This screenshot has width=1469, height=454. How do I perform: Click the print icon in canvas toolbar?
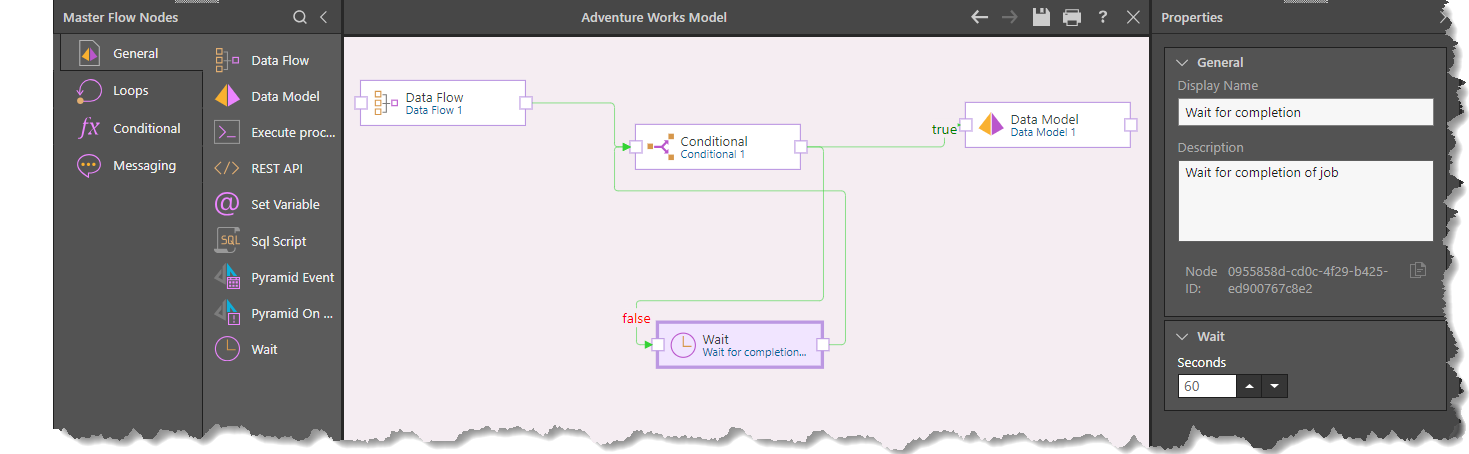1072,17
